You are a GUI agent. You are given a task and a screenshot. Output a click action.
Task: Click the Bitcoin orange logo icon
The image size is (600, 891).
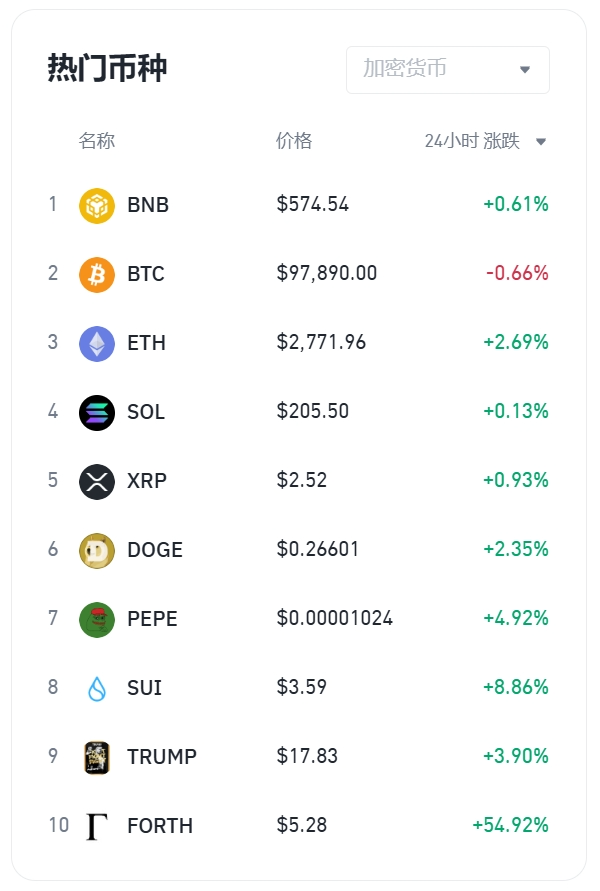[x=97, y=274]
